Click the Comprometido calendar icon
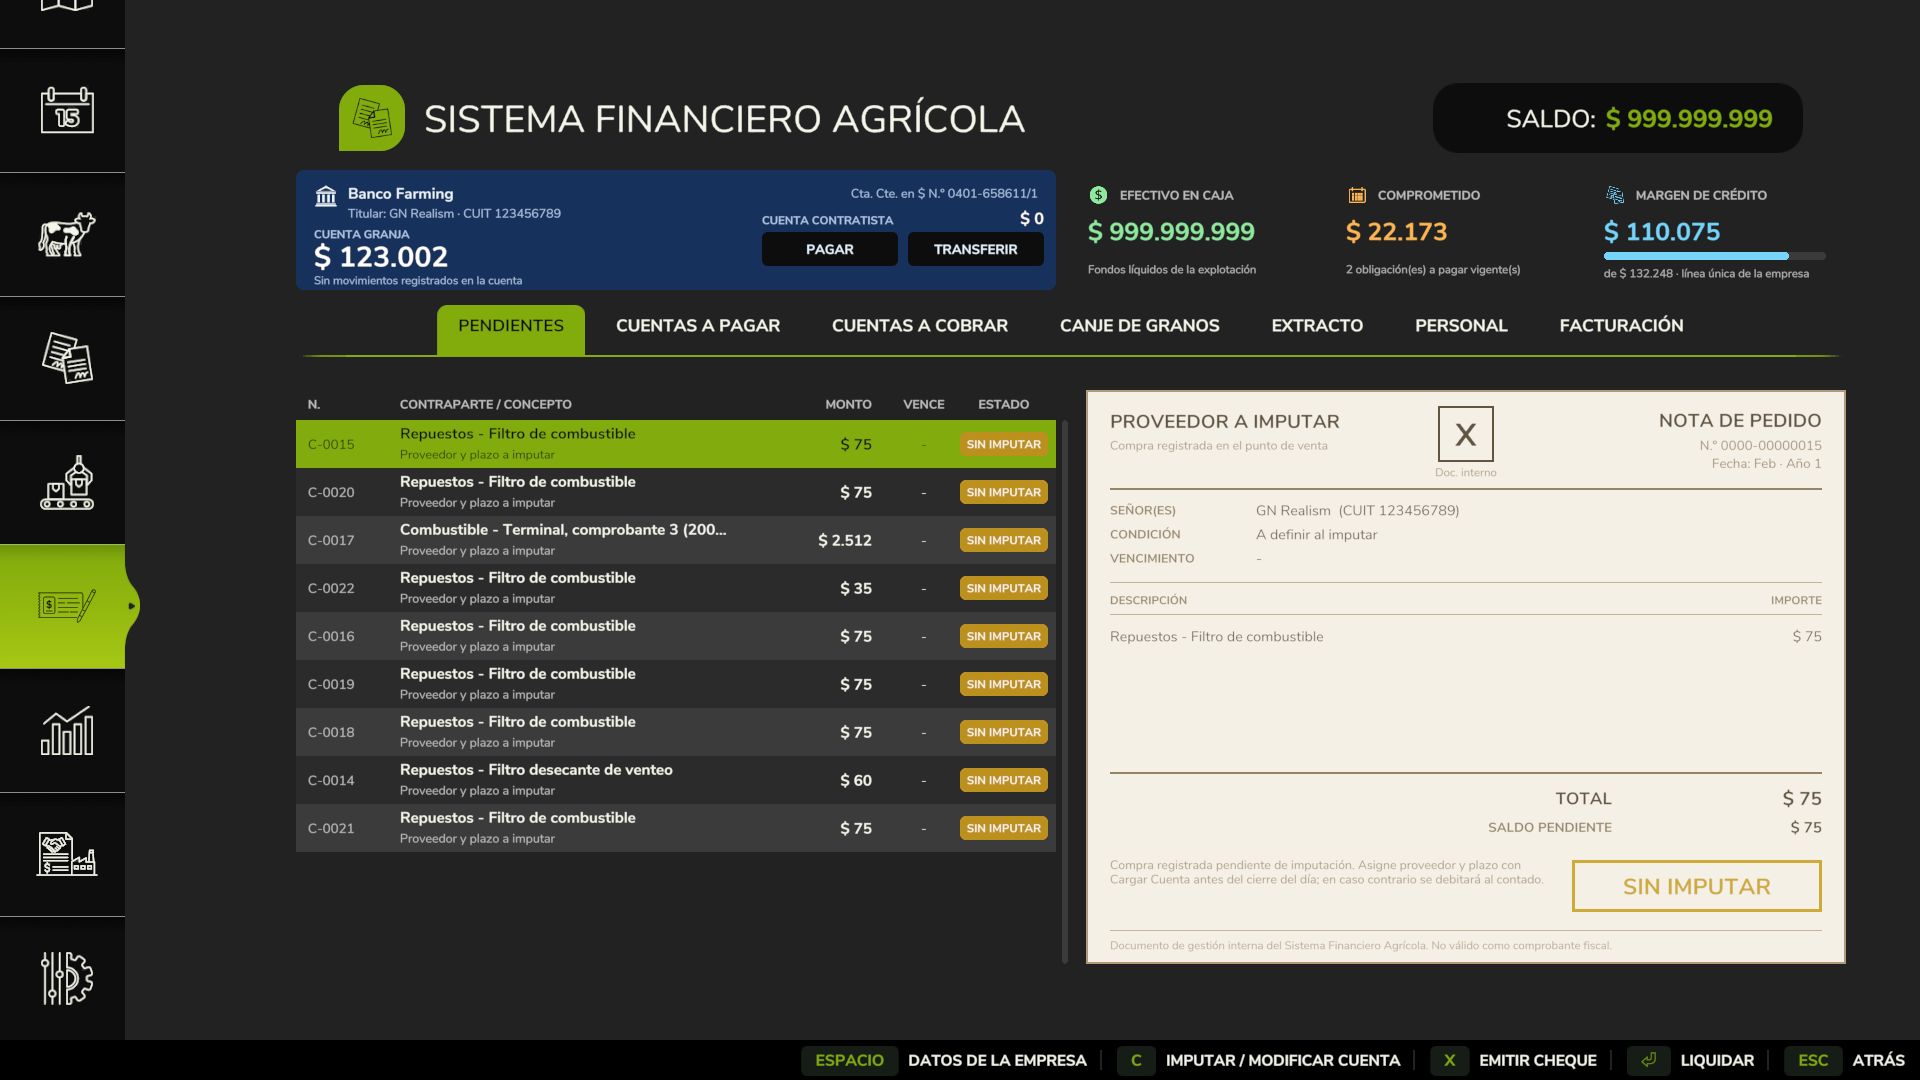Viewport: 1920px width, 1080px height. coord(1357,195)
